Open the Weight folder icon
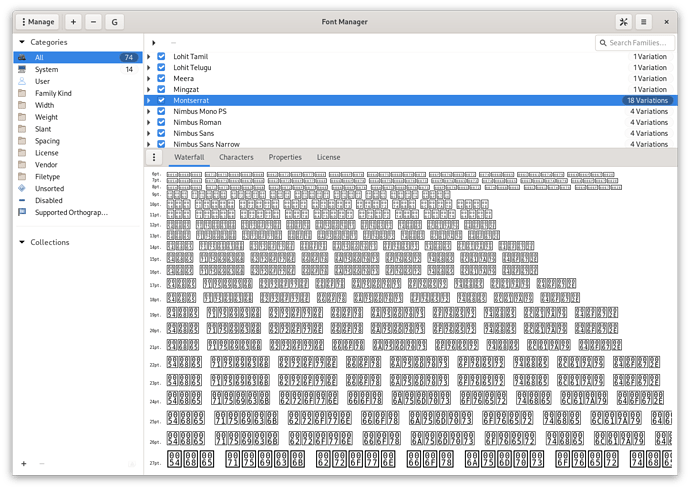This screenshot has height=489, width=690. 22,117
